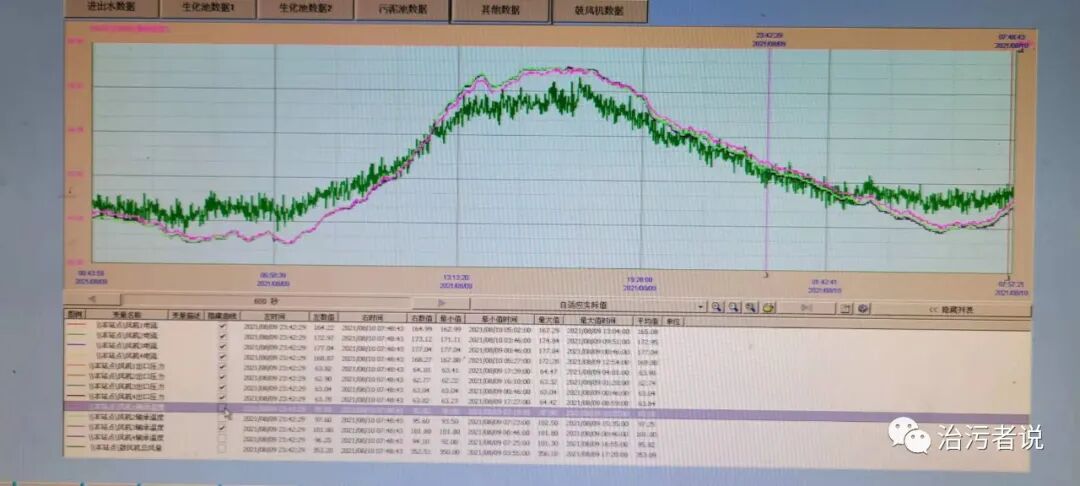Screen dimensions: 1080x486
Task: Toggle hide-curve checkbox for row with 168.87
Action: pos(222,357)
